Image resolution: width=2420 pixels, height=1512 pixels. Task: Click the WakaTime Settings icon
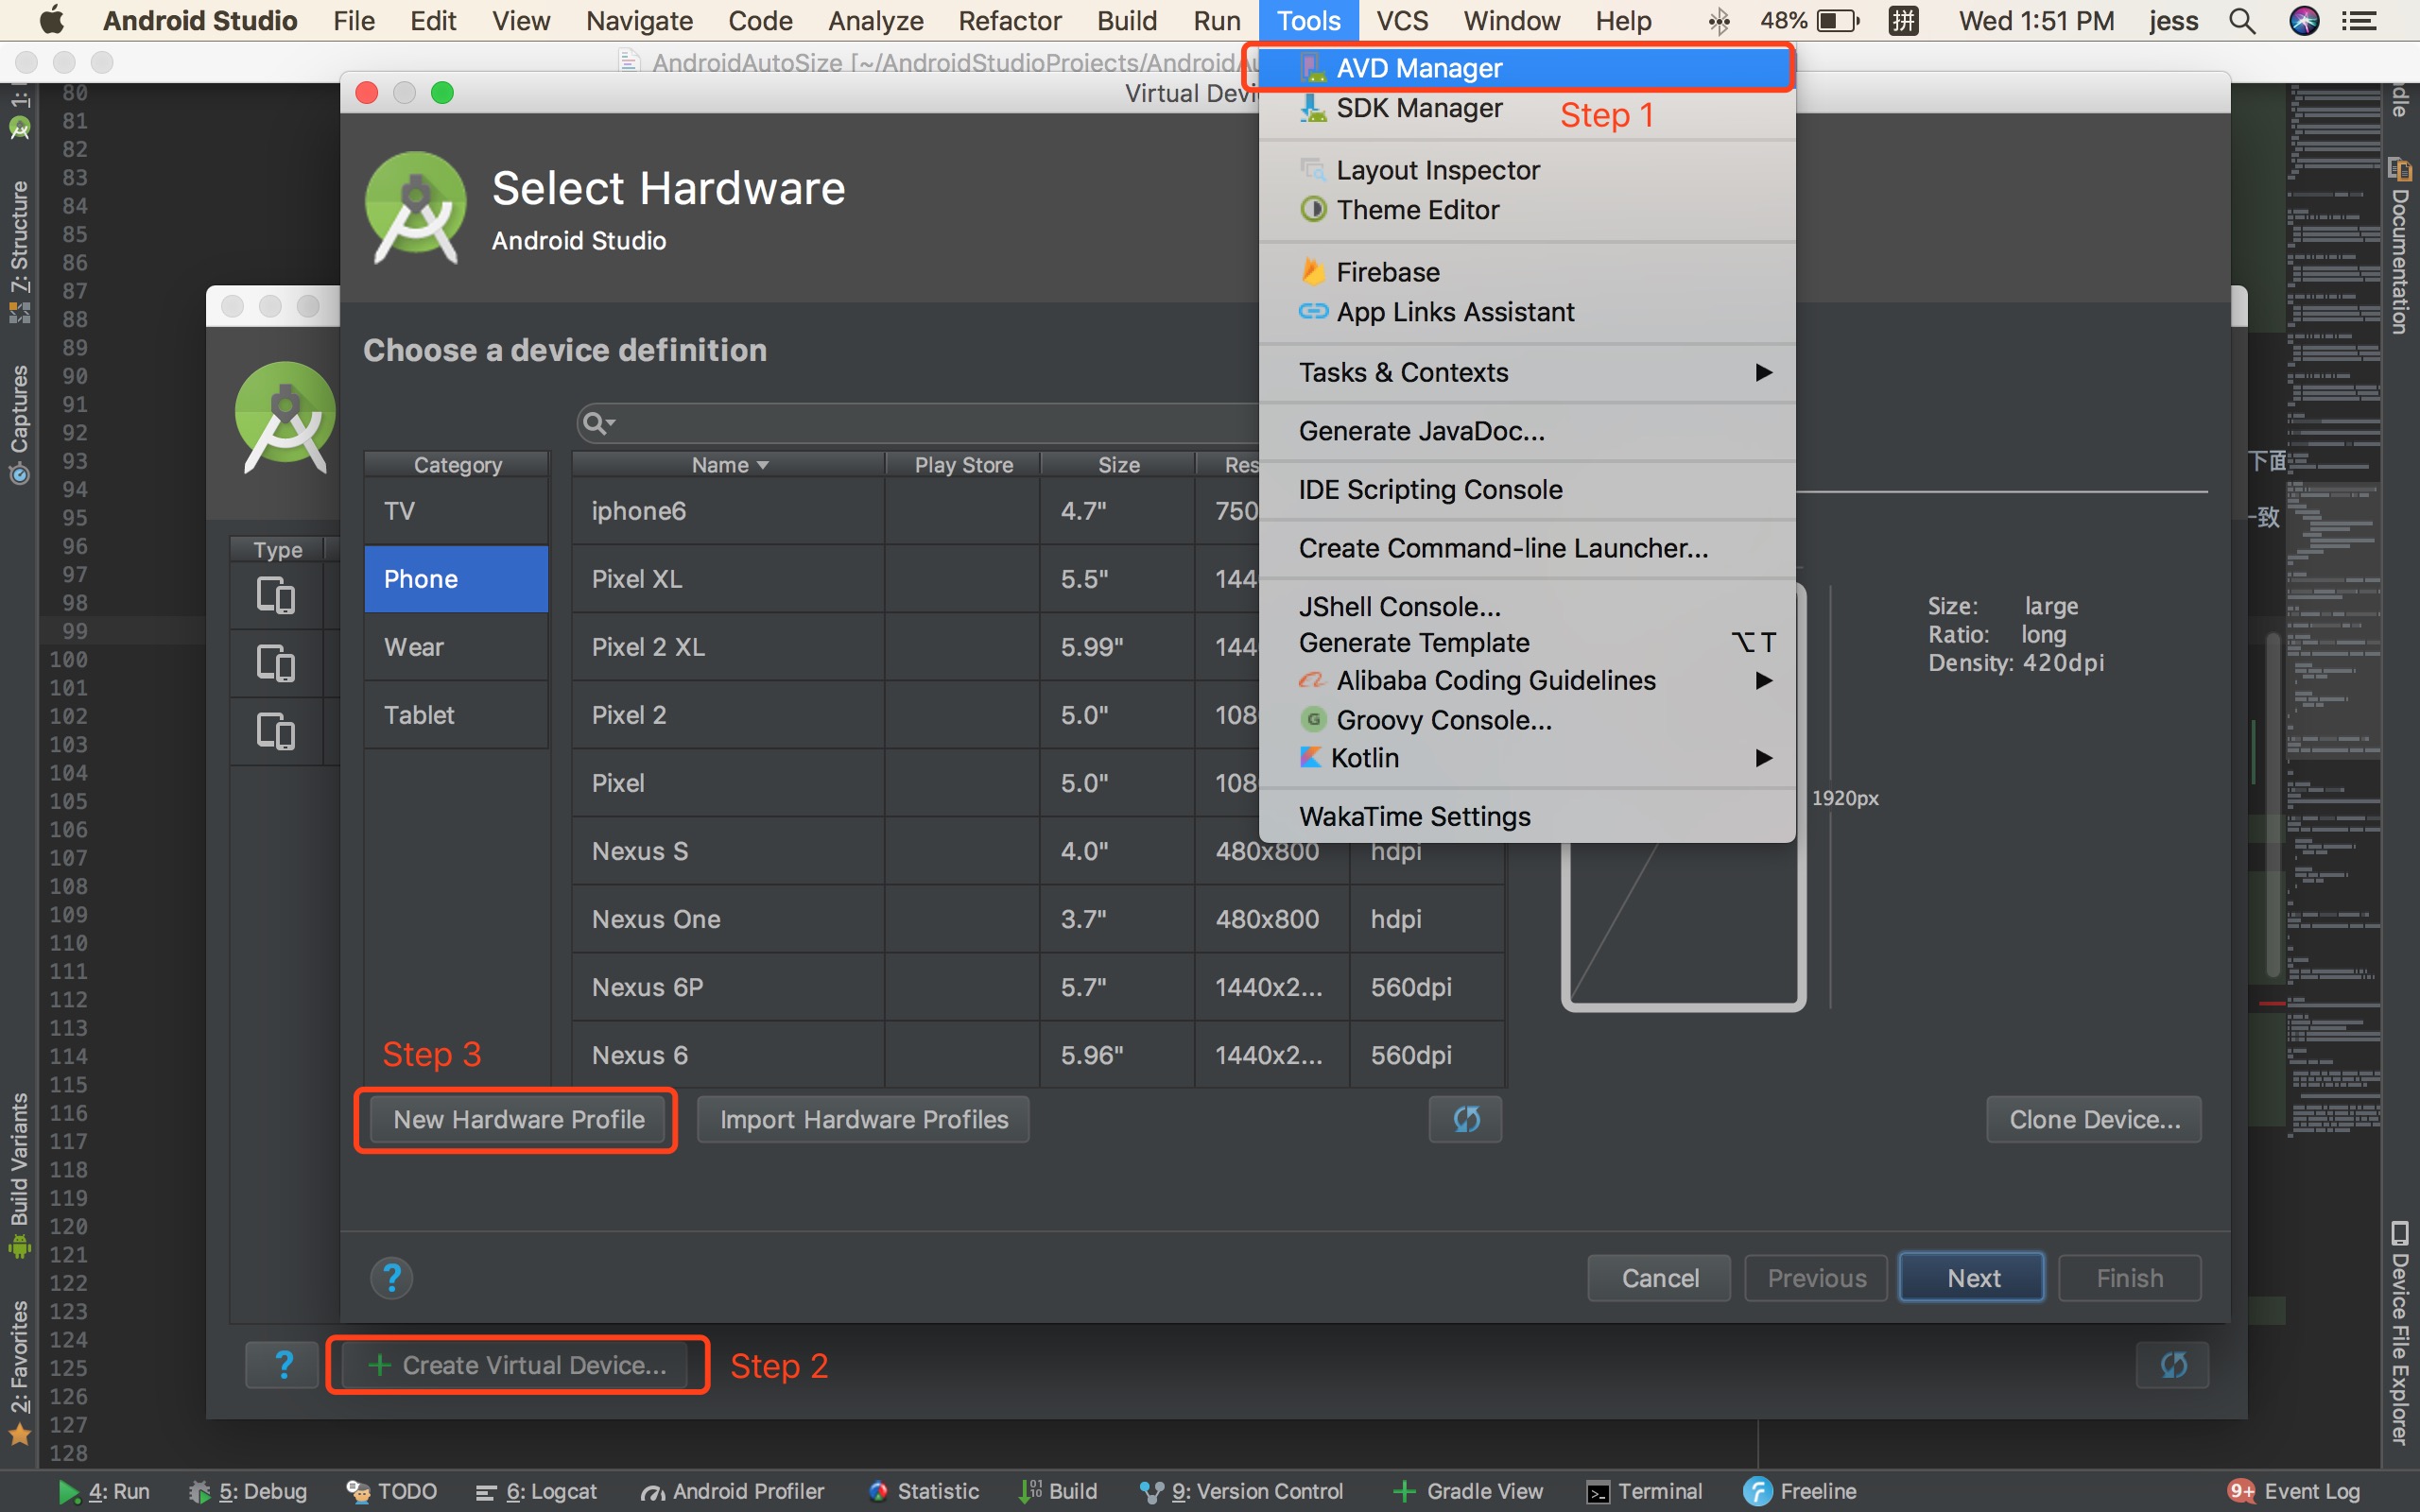pos(1413,816)
